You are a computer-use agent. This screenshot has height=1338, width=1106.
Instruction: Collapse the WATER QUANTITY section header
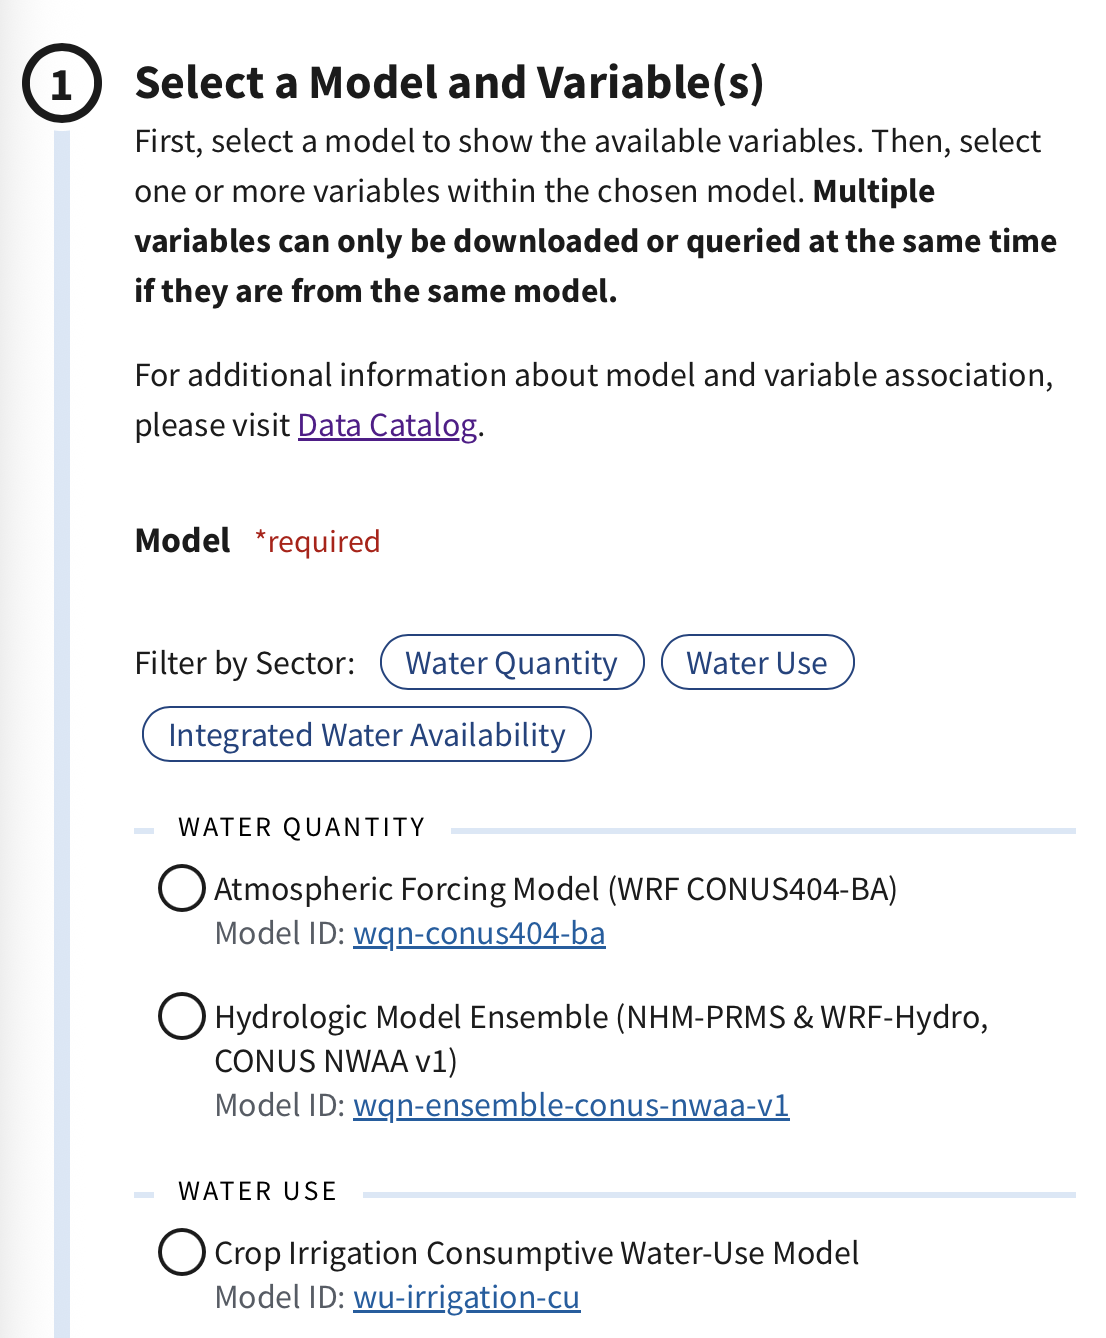[300, 827]
